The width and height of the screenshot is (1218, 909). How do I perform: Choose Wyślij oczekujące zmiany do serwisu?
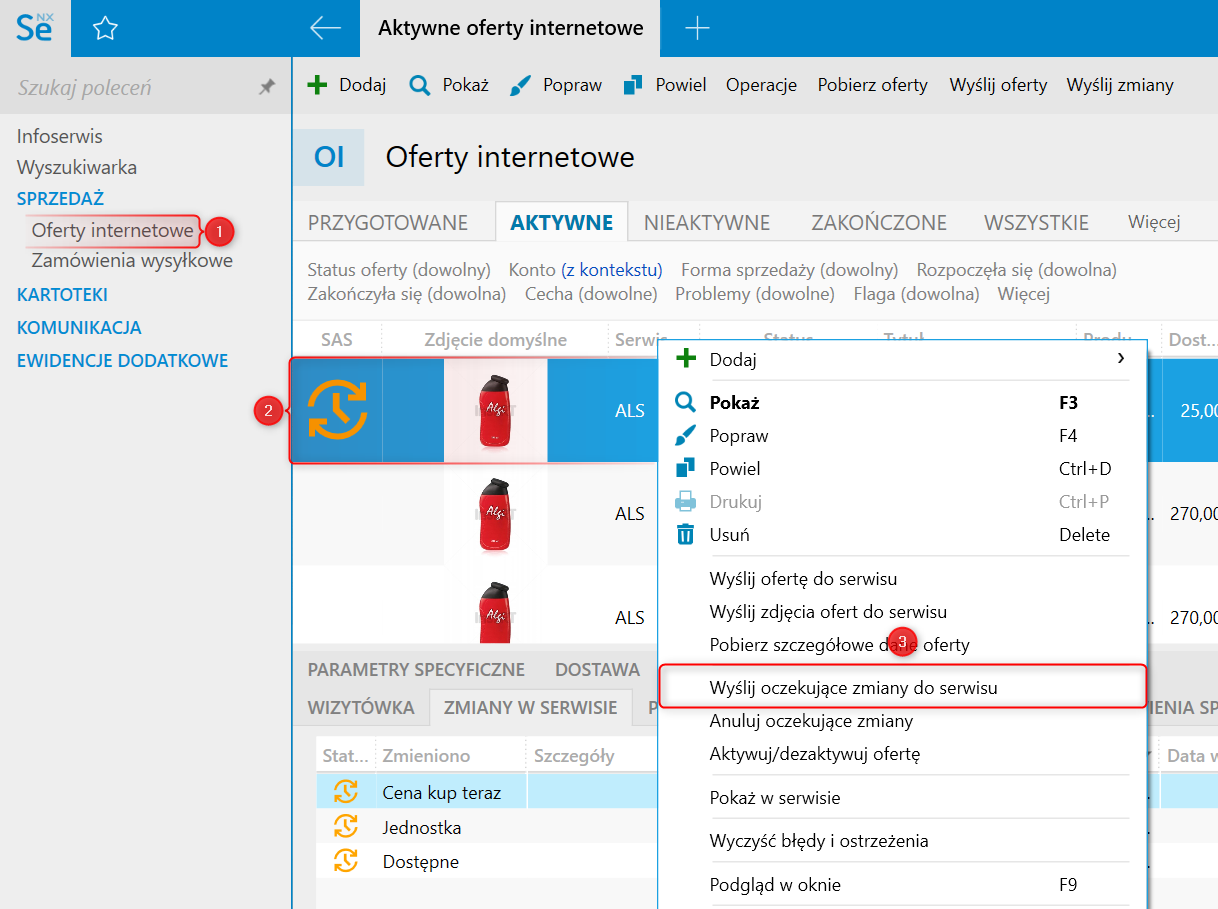(902, 688)
